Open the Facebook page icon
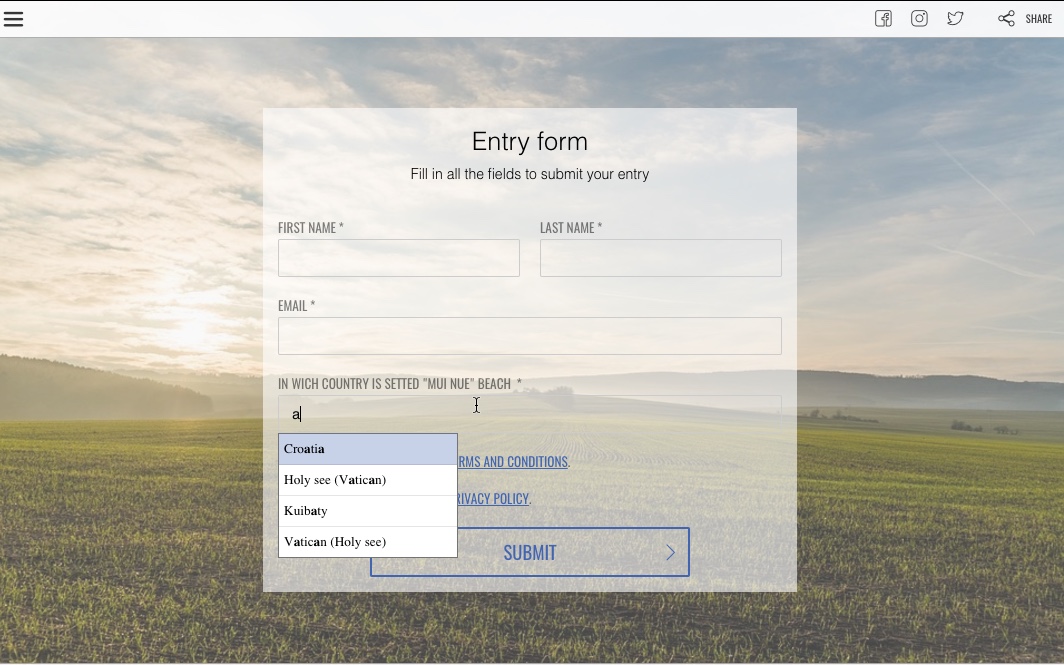The width and height of the screenshot is (1064, 665). coord(883,19)
